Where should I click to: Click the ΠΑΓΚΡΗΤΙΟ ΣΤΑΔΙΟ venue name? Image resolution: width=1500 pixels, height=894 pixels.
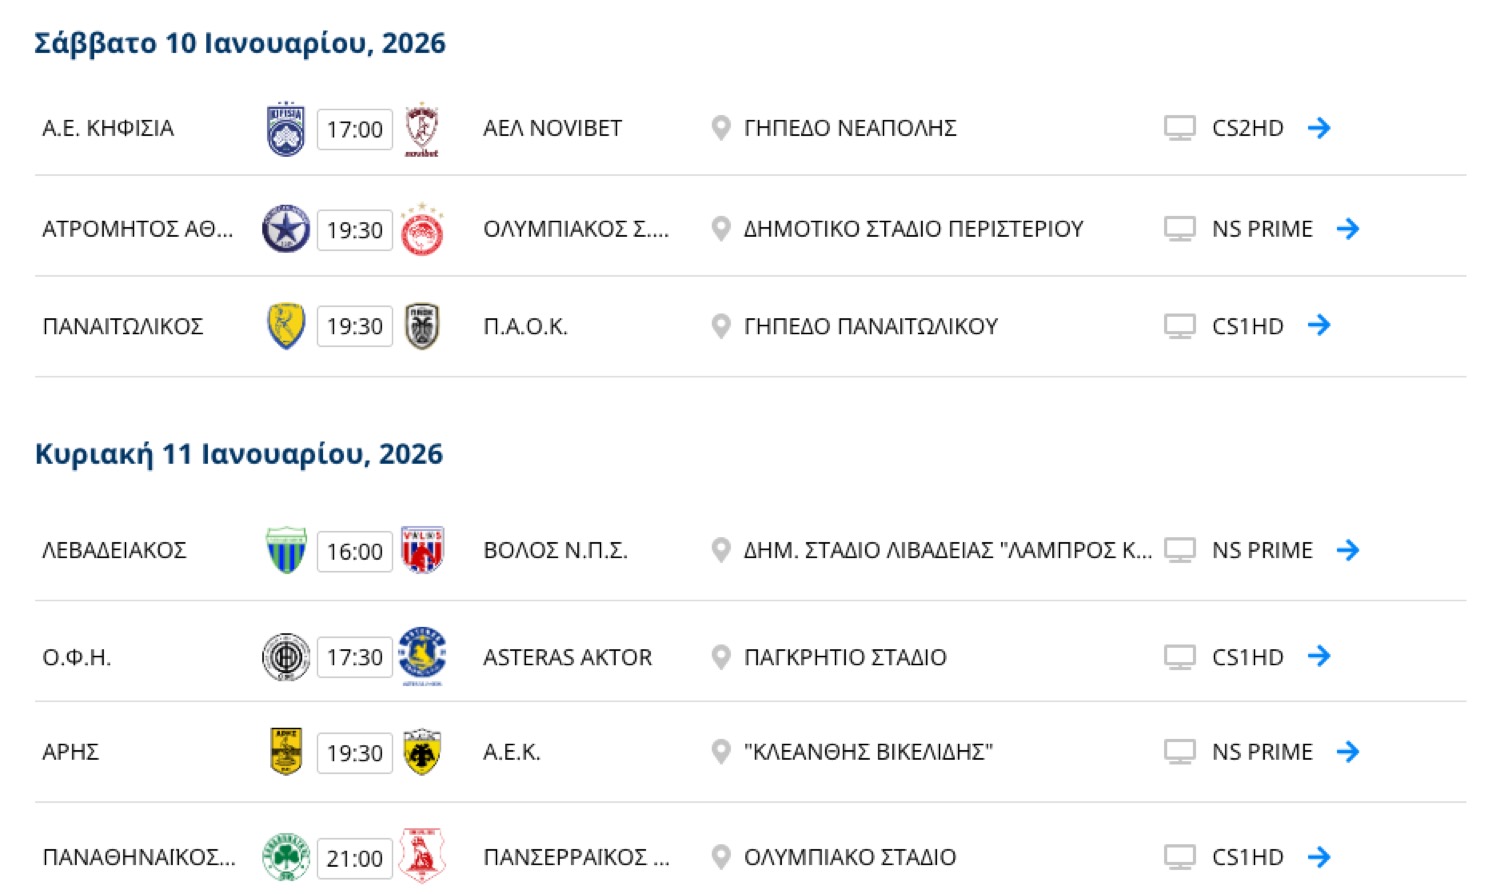pyautogui.click(x=845, y=658)
